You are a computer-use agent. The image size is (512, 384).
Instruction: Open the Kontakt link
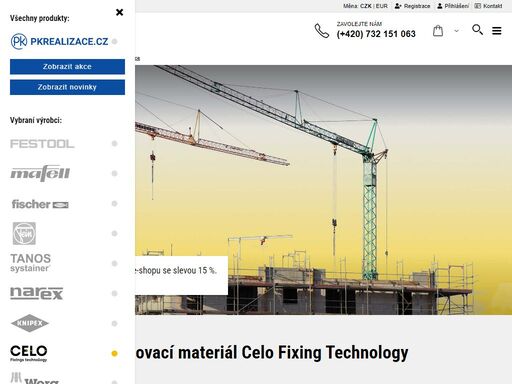click(488, 6)
